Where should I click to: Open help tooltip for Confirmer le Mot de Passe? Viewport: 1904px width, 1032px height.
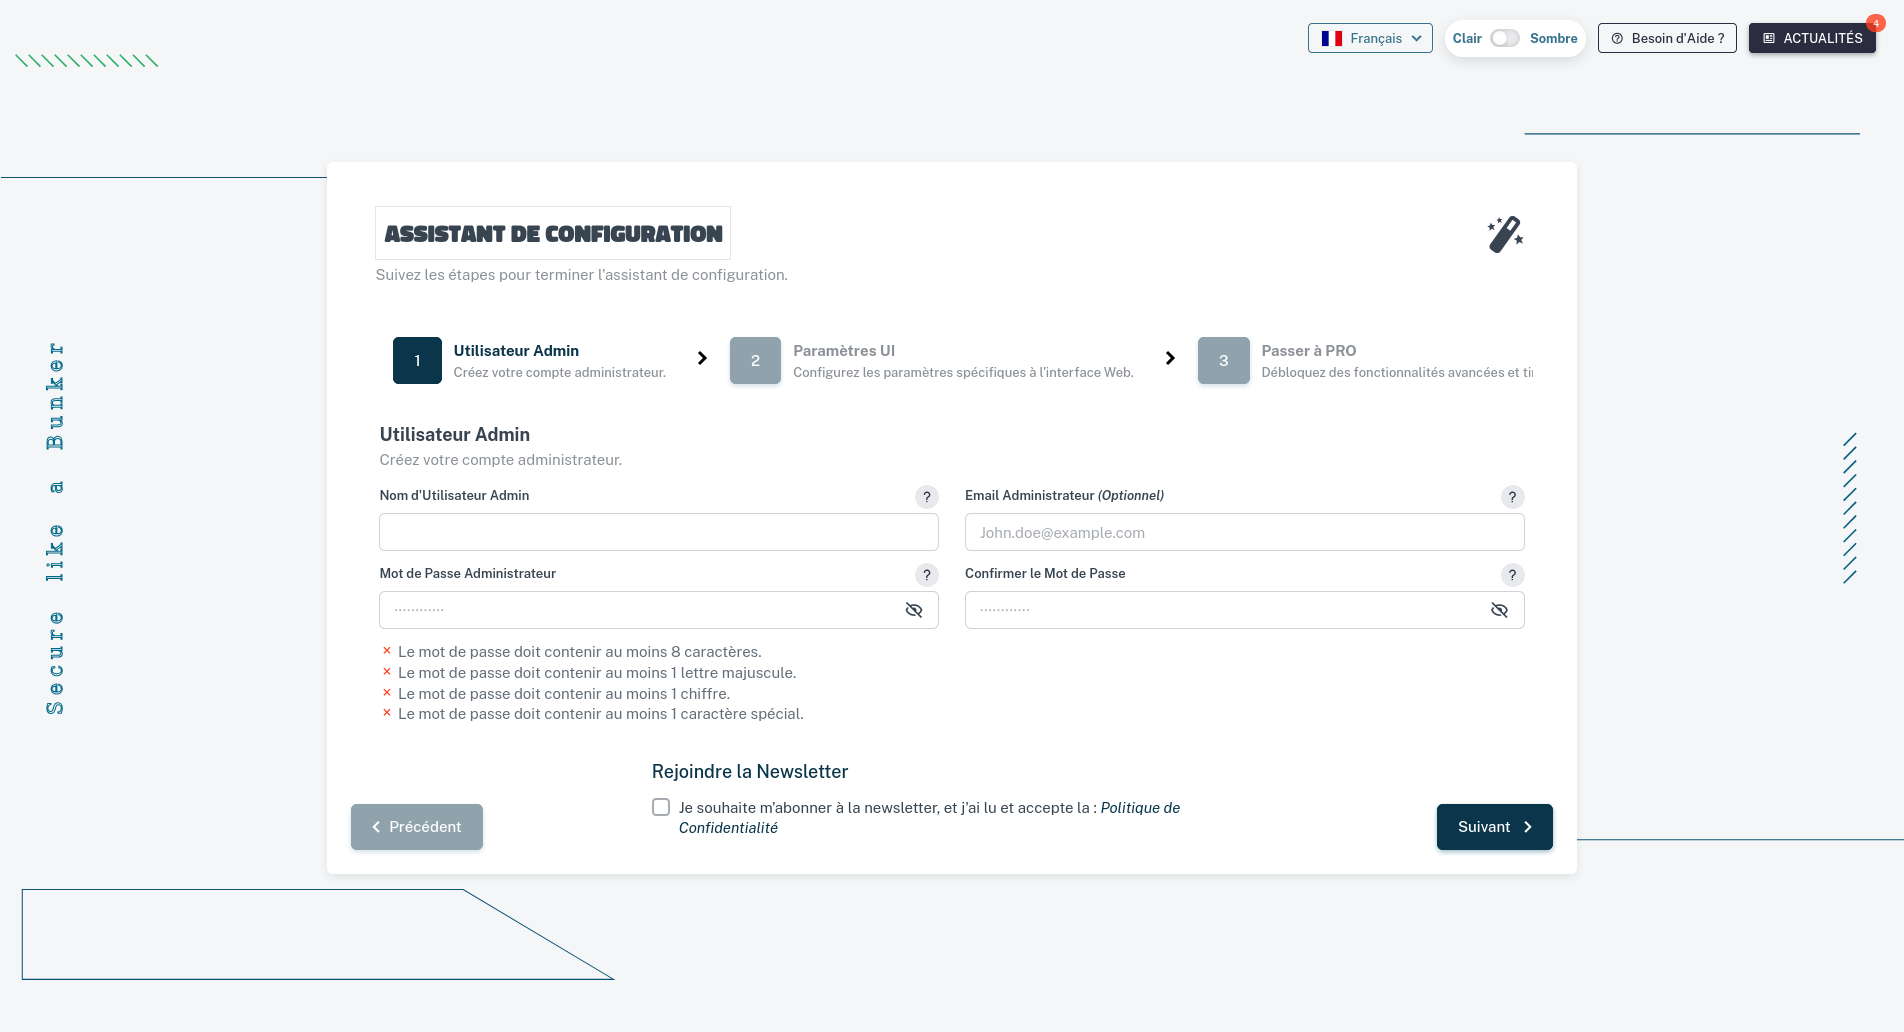pos(1512,575)
